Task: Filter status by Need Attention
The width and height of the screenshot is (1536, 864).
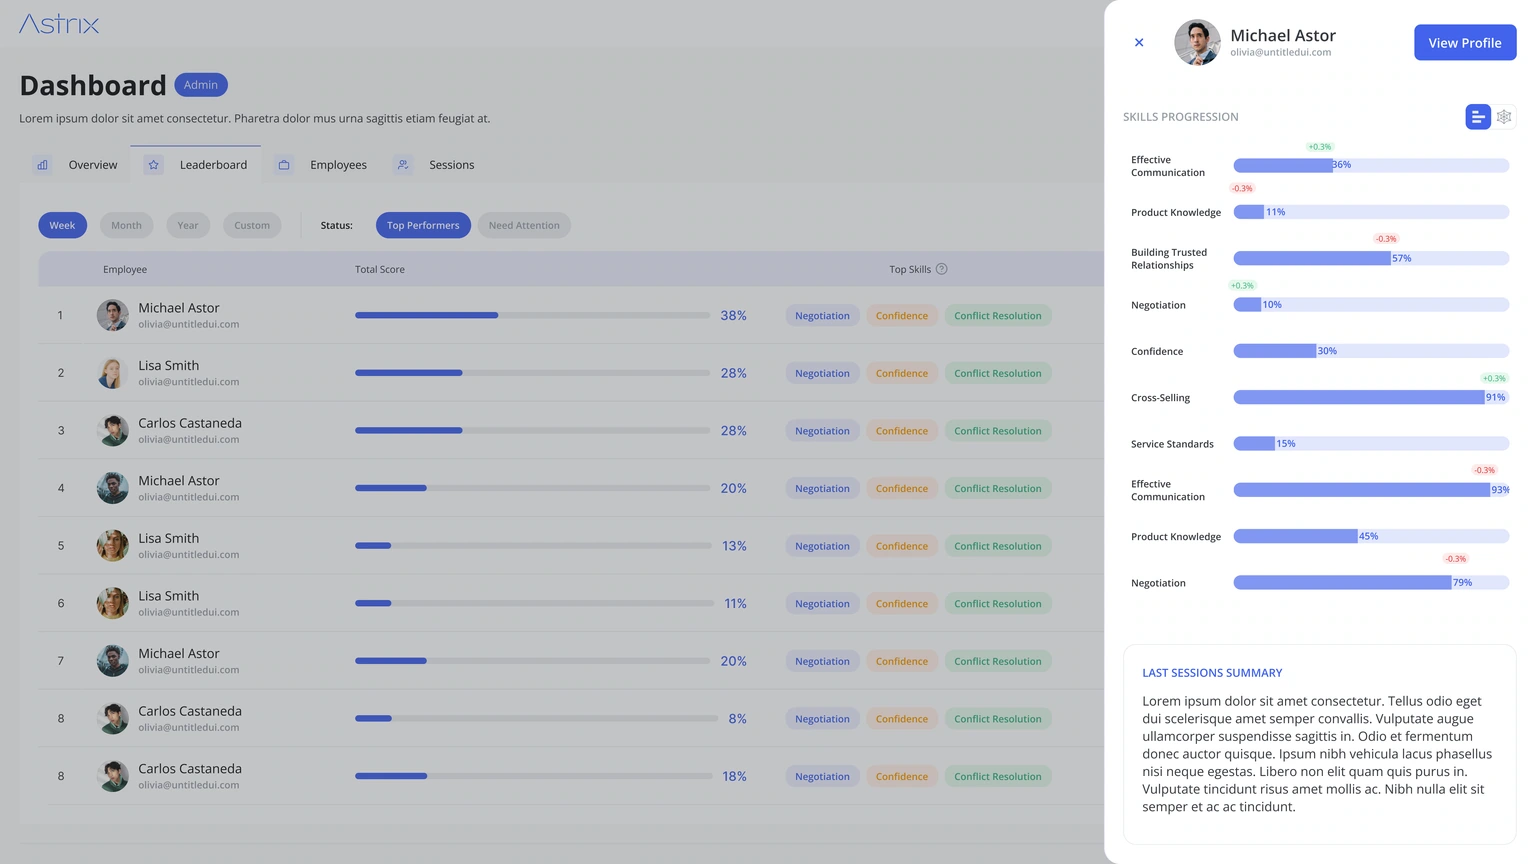Action: (524, 225)
